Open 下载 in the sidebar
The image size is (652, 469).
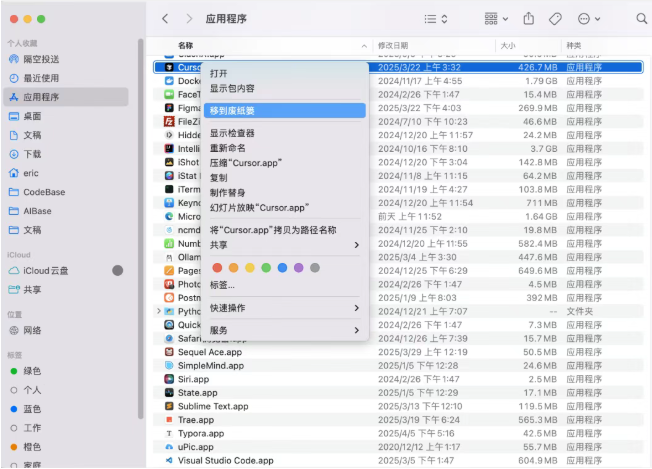tap(66, 154)
